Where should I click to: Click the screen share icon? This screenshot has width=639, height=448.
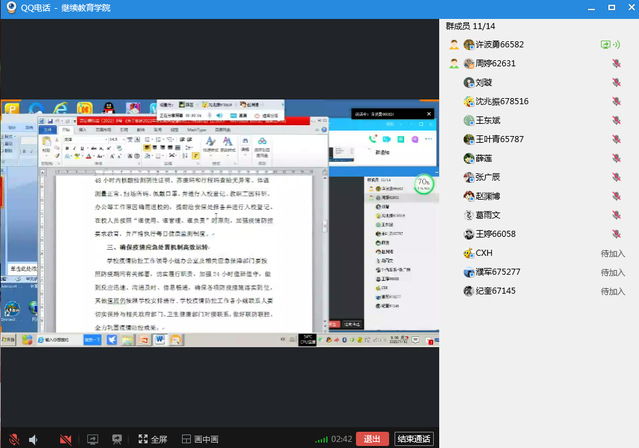[x=93, y=439]
